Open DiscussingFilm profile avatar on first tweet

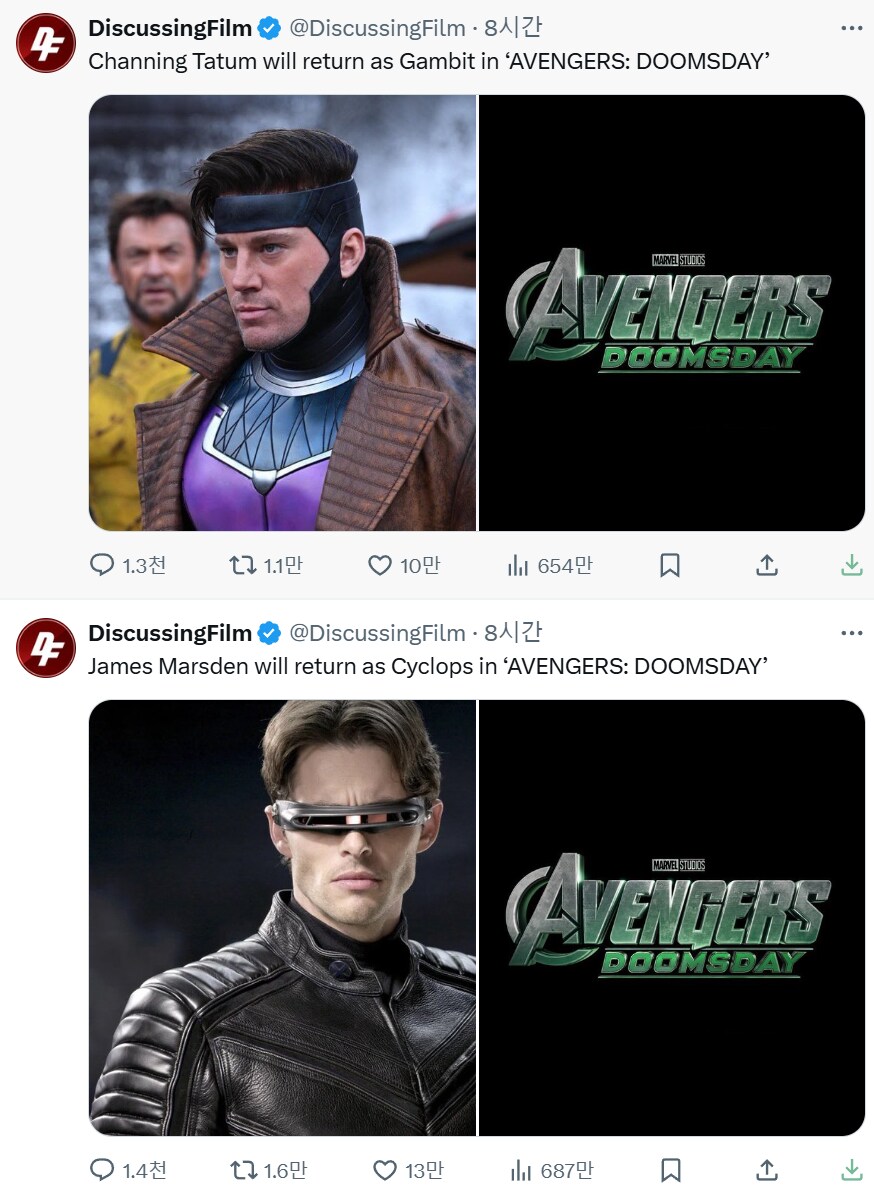(46, 45)
